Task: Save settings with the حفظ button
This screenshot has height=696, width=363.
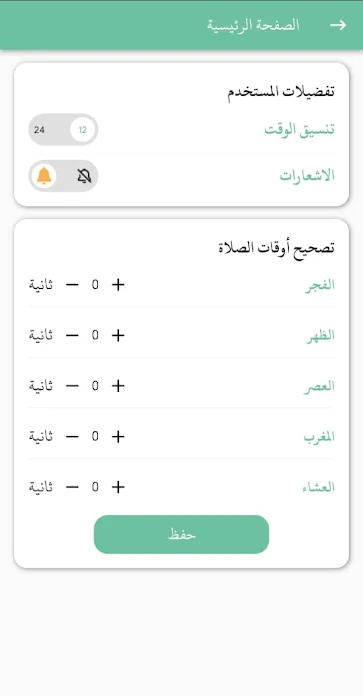Action: [181, 534]
